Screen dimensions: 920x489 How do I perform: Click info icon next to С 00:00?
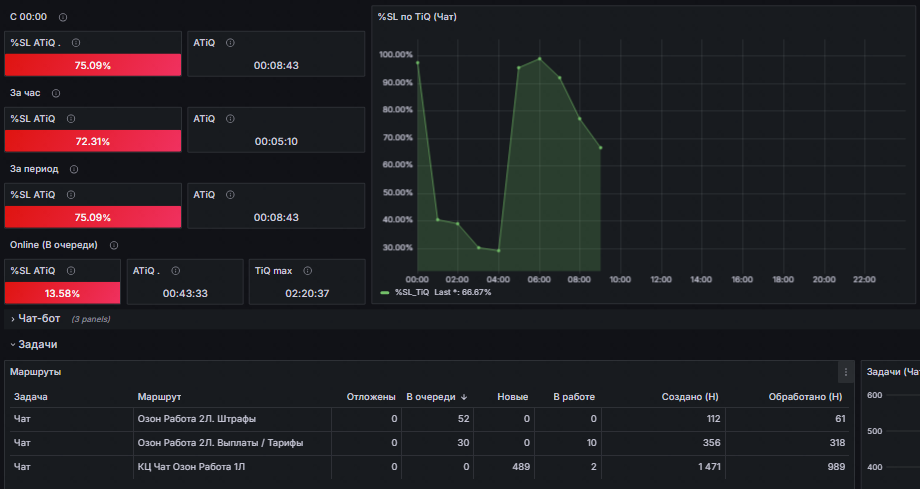coord(63,17)
